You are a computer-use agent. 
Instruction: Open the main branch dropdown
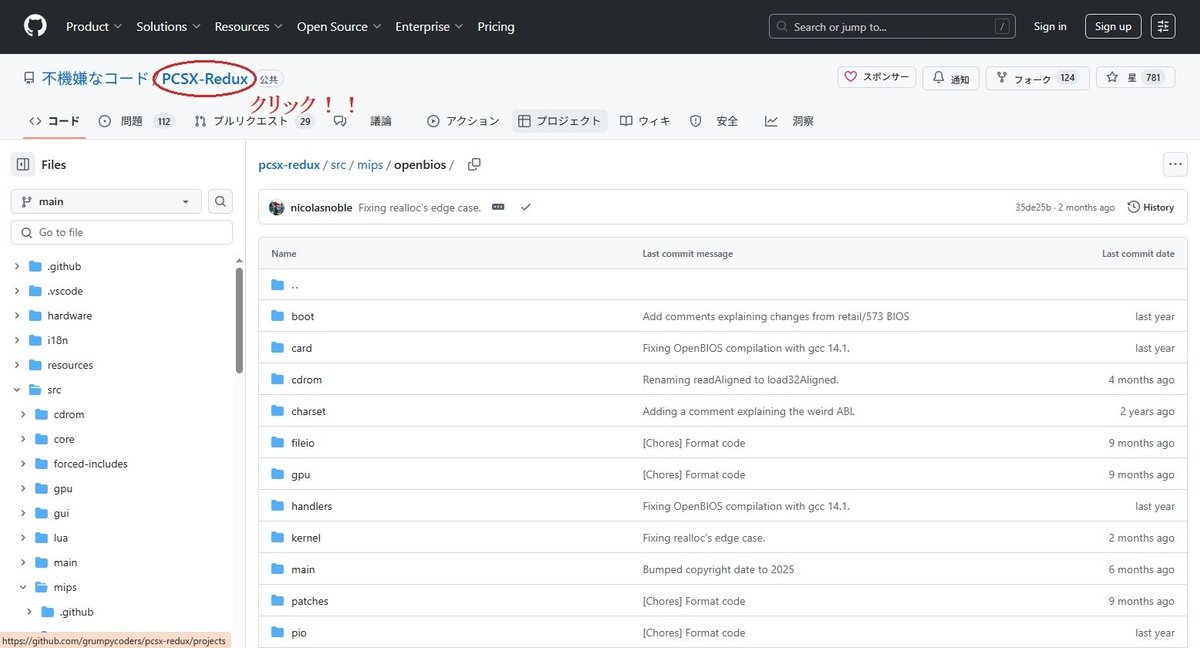(x=105, y=201)
